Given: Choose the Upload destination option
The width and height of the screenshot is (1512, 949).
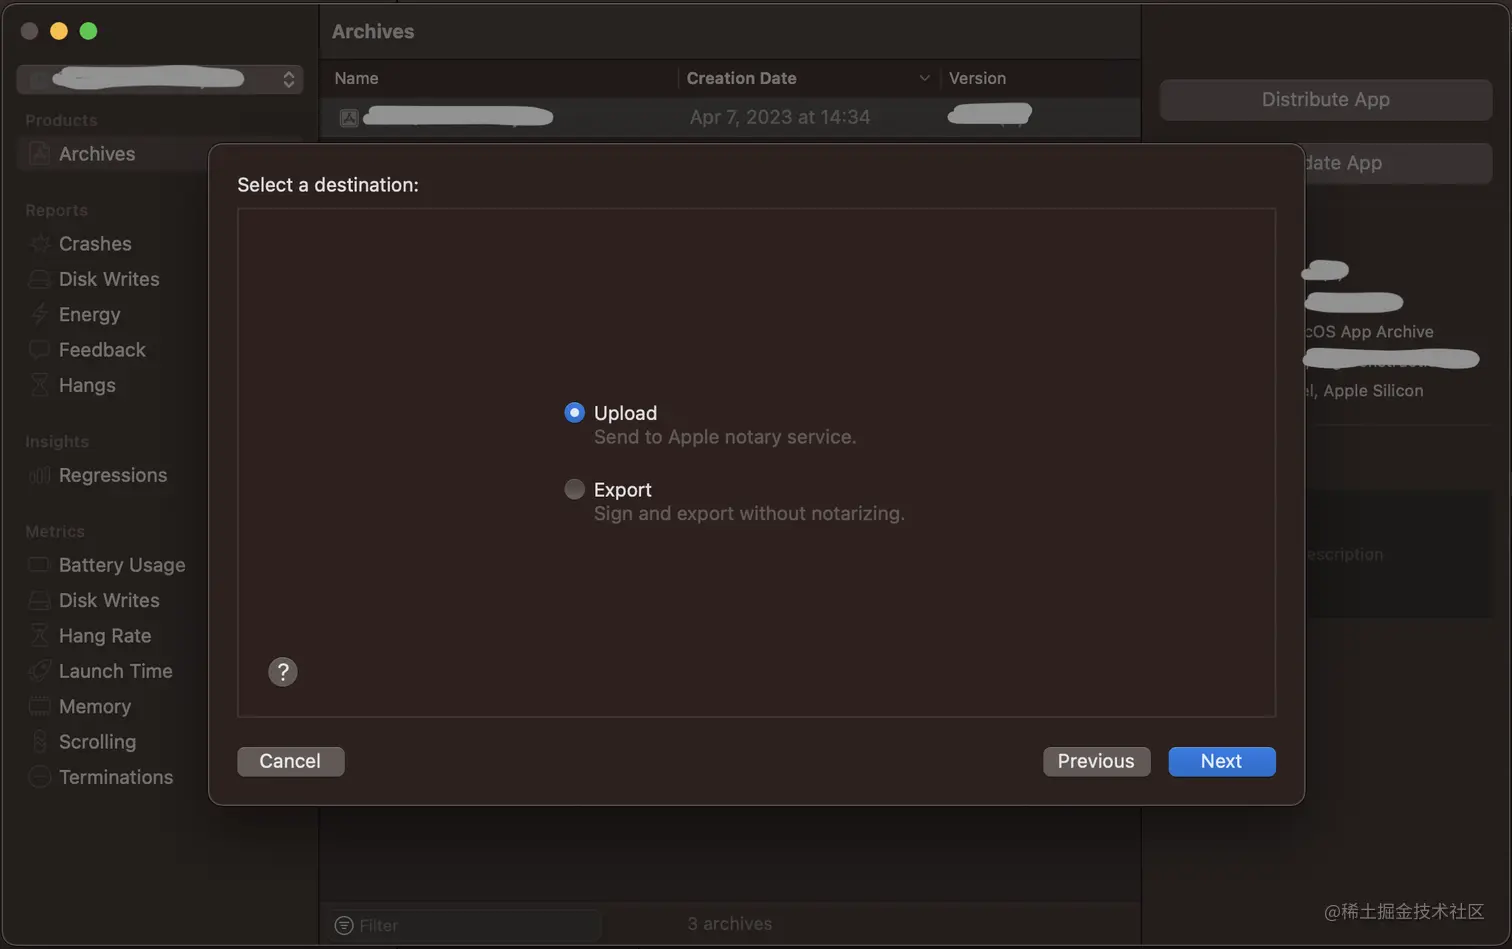Looking at the screenshot, I should (x=574, y=412).
